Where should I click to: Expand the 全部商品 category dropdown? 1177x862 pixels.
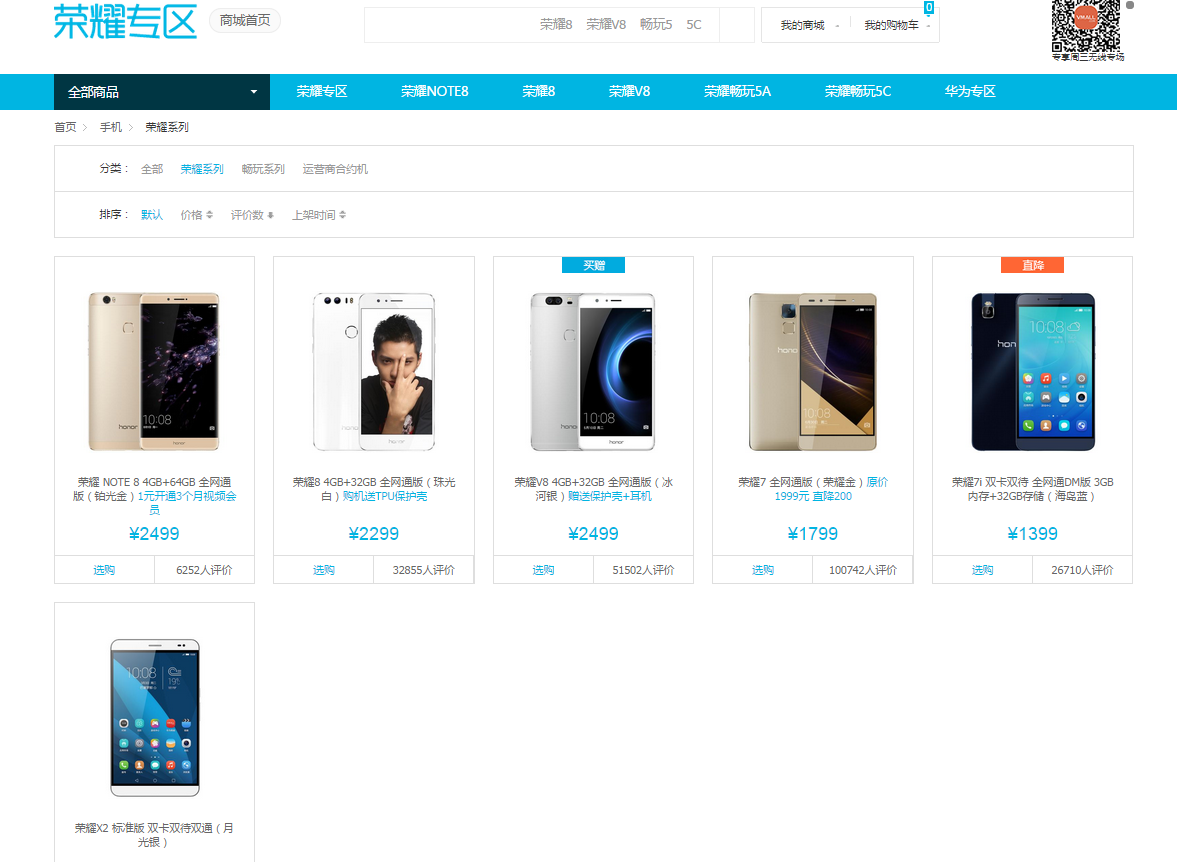(x=160, y=91)
